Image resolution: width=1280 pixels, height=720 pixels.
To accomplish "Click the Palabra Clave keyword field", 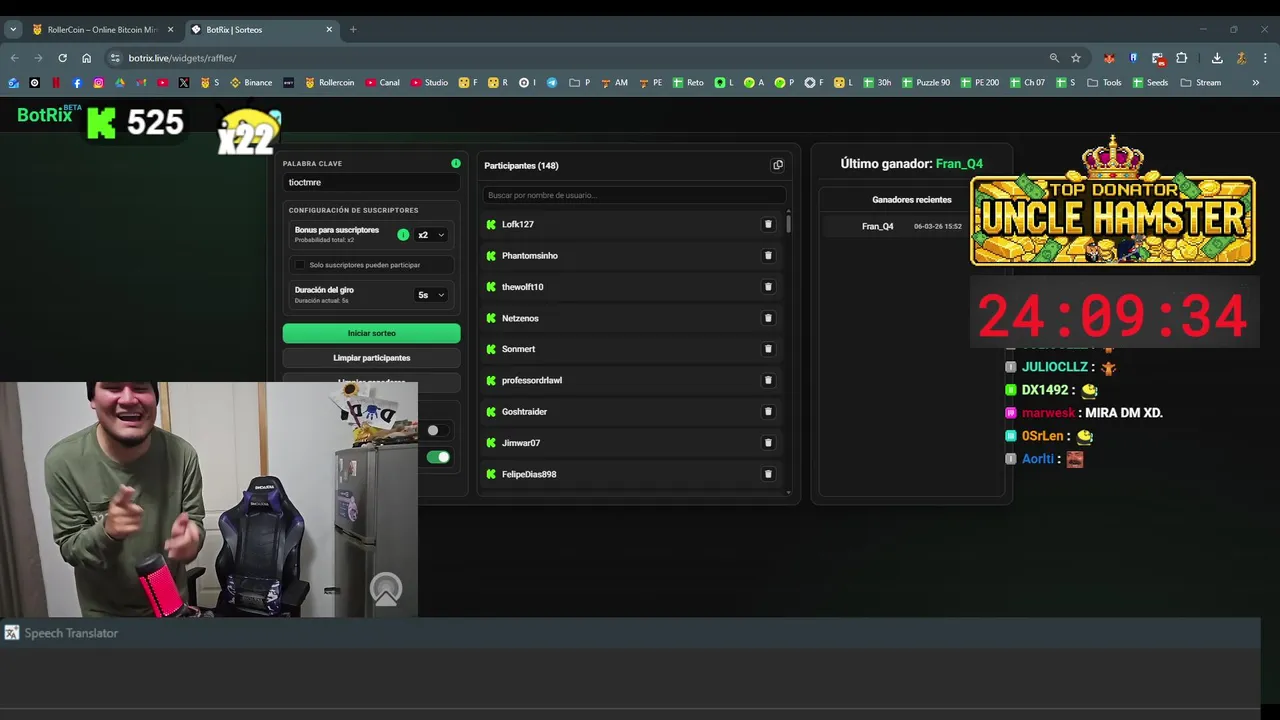I will coord(371,182).
